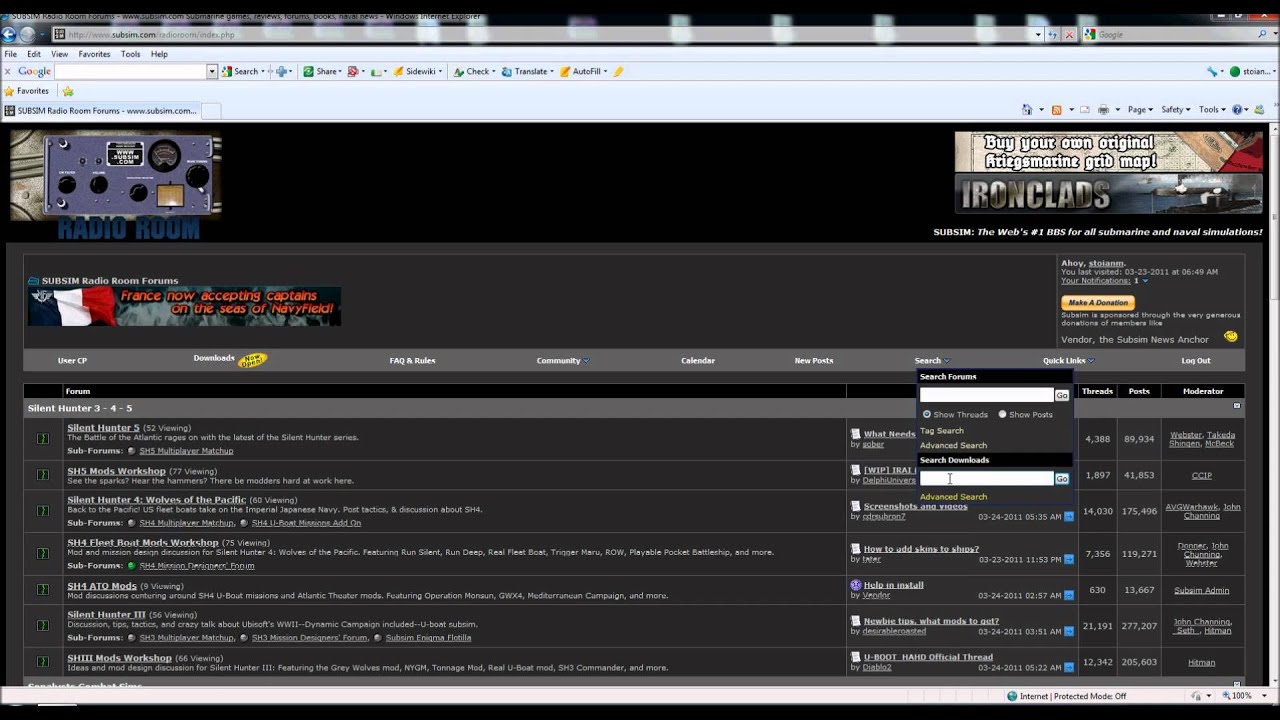The height and width of the screenshot is (720, 1280).
Task: Collapse the Silent Hunter 3-4-5 category
Action: 1237,406
